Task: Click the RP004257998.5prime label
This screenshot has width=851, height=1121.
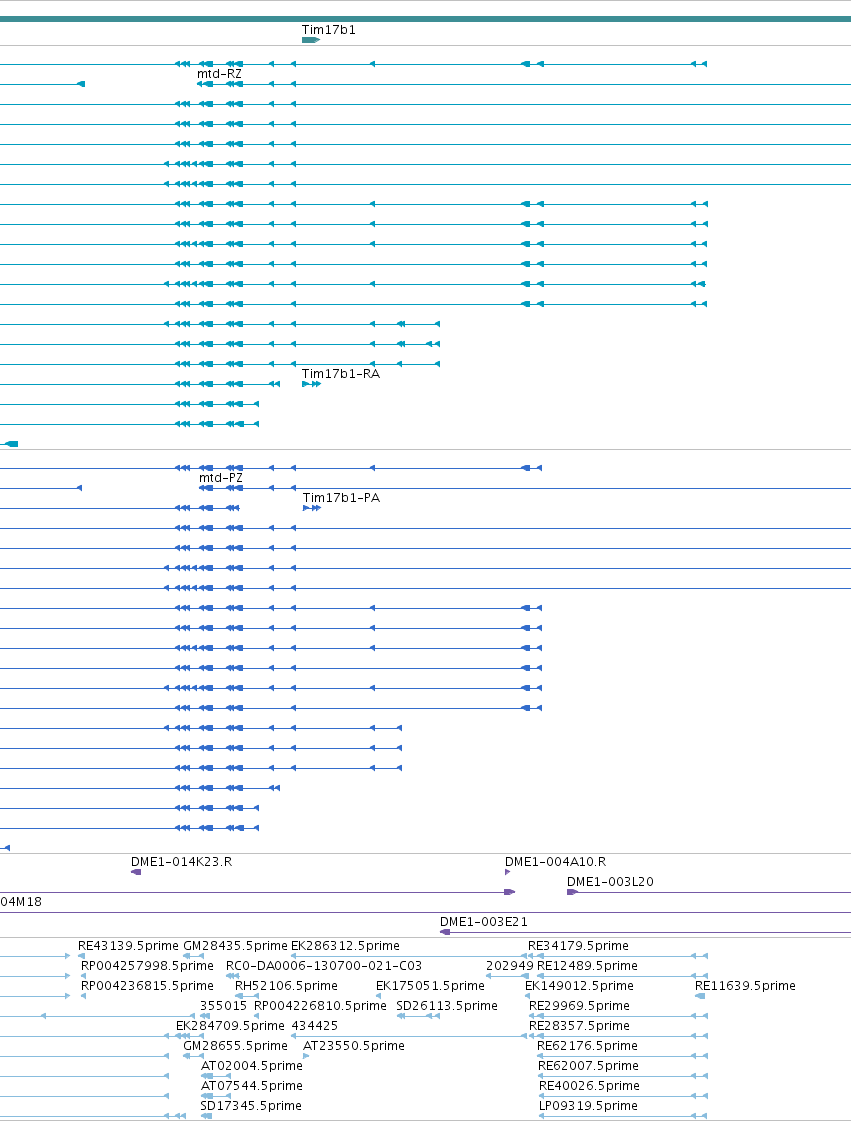Action: [x=147, y=966]
